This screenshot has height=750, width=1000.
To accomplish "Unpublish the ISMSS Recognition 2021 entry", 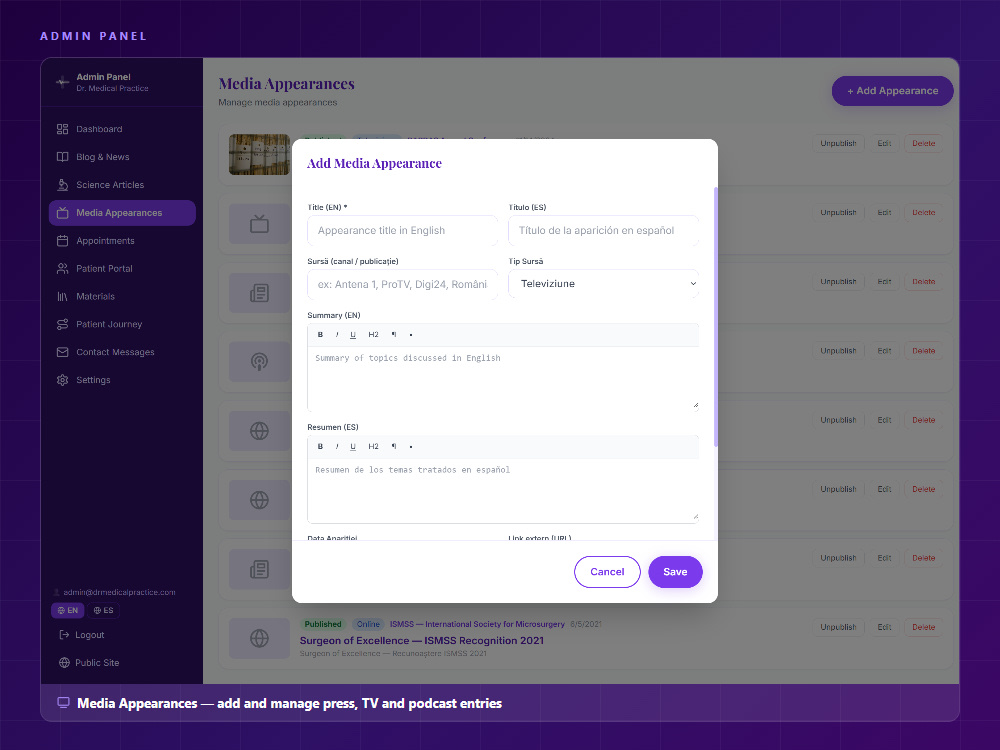I will click(838, 628).
